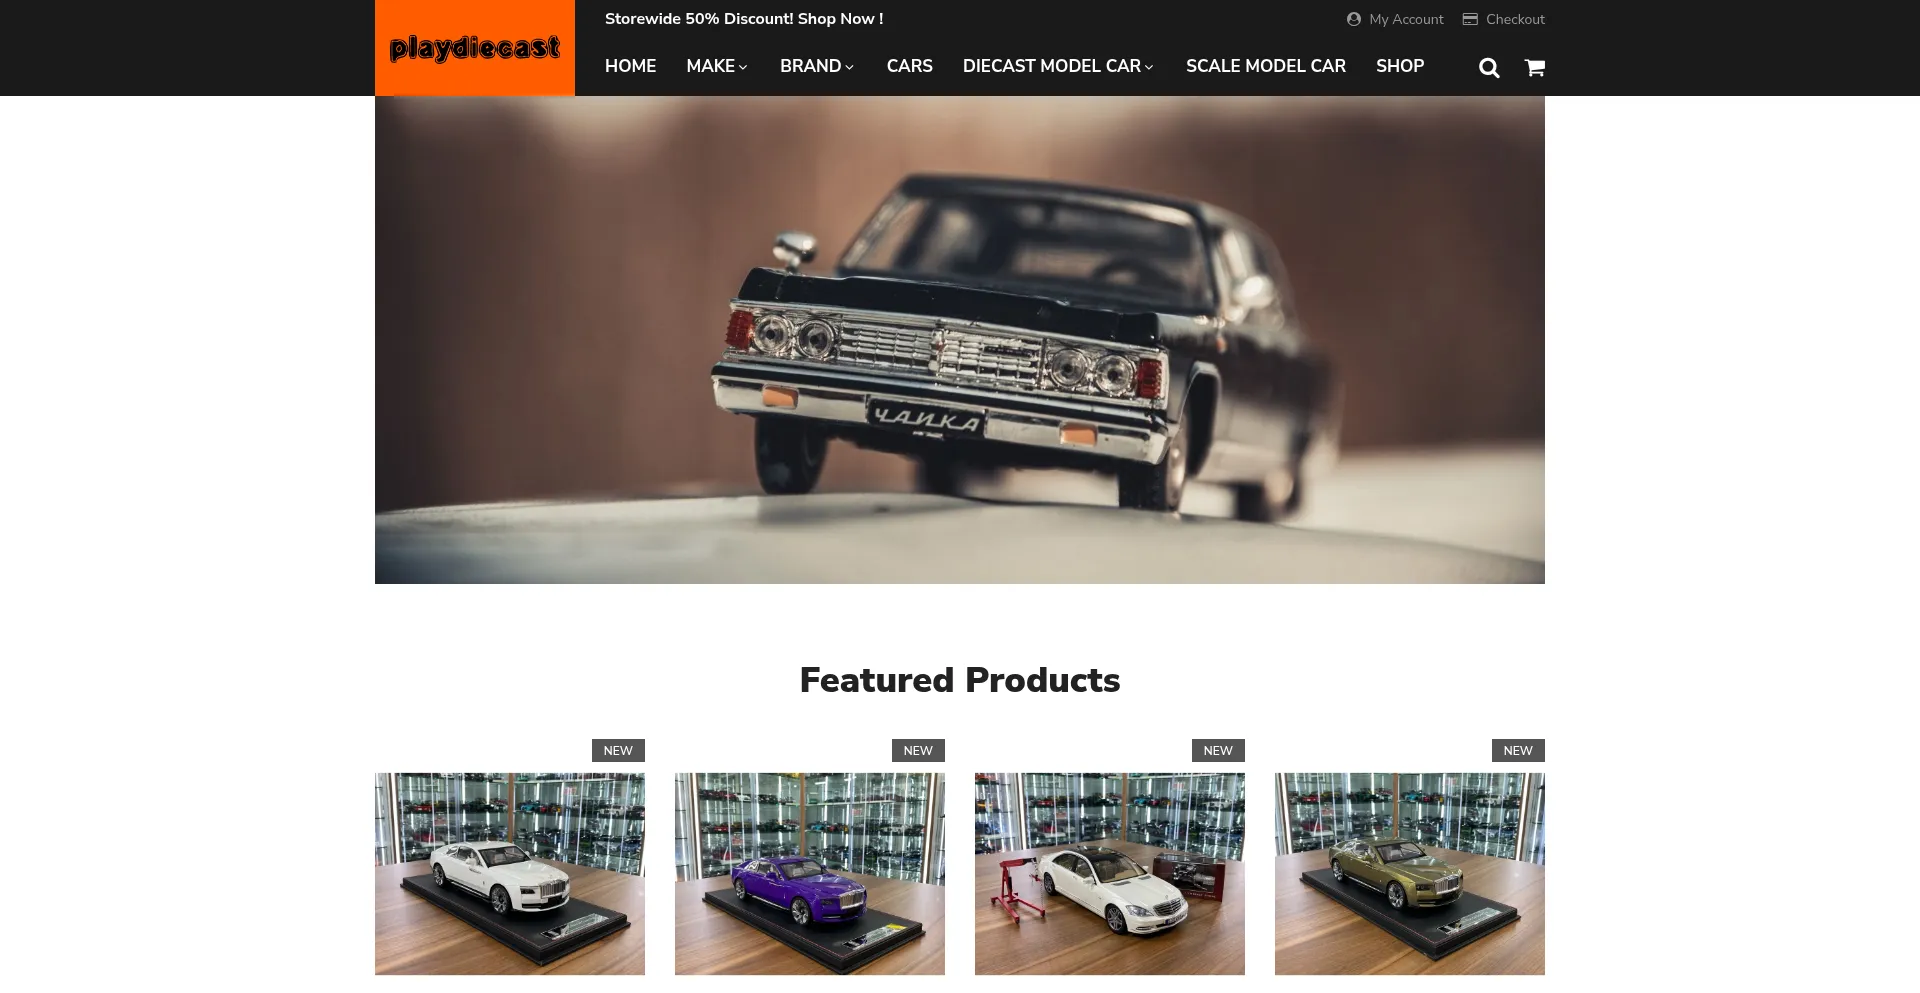
Task: Open the shopping cart icon
Action: (1534, 67)
